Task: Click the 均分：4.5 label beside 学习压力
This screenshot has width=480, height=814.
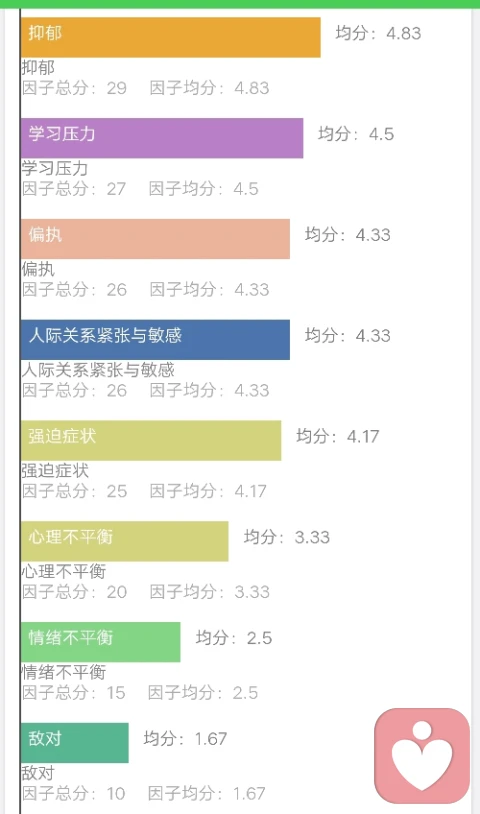Action: pos(356,134)
